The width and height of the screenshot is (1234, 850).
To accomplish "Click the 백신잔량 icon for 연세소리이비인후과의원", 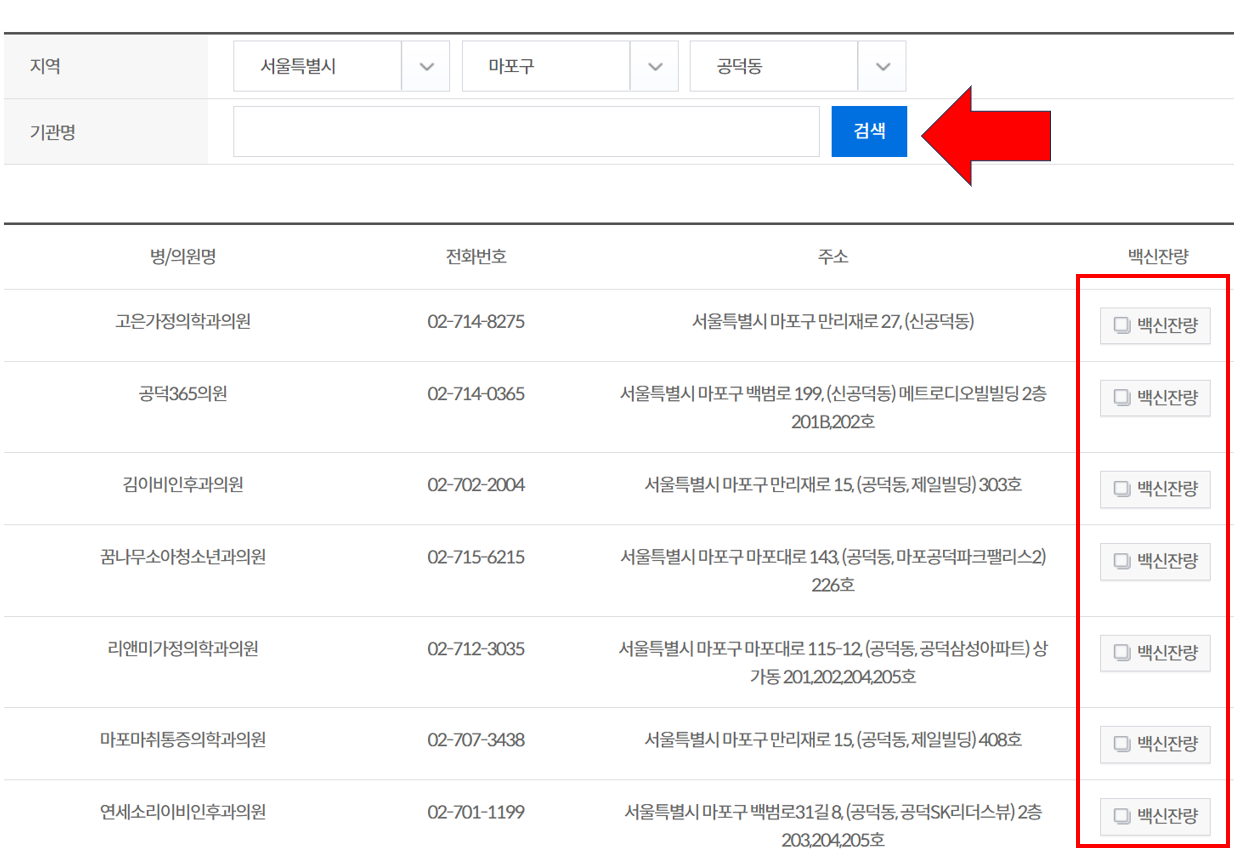I will (1155, 817).
